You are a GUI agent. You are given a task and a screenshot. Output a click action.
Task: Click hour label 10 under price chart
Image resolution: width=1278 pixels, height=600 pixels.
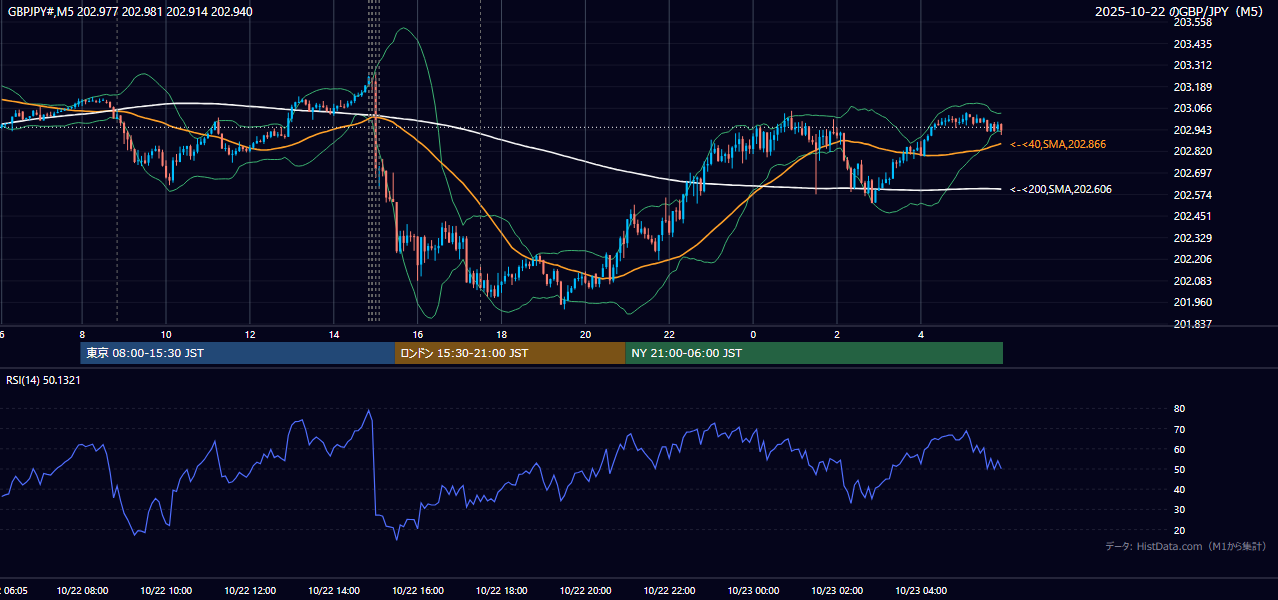[x=166, y=334]
